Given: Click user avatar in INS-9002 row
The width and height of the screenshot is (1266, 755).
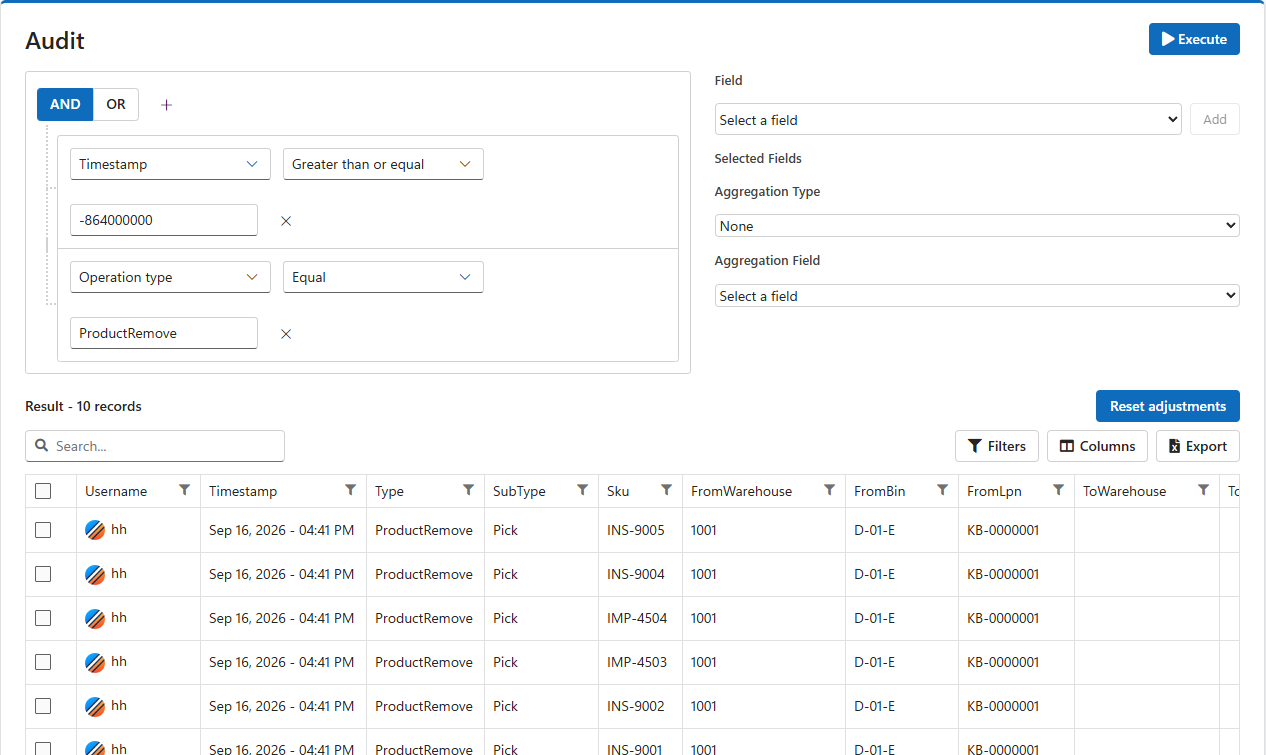Looking at the screenshot, I should [95, 707].
